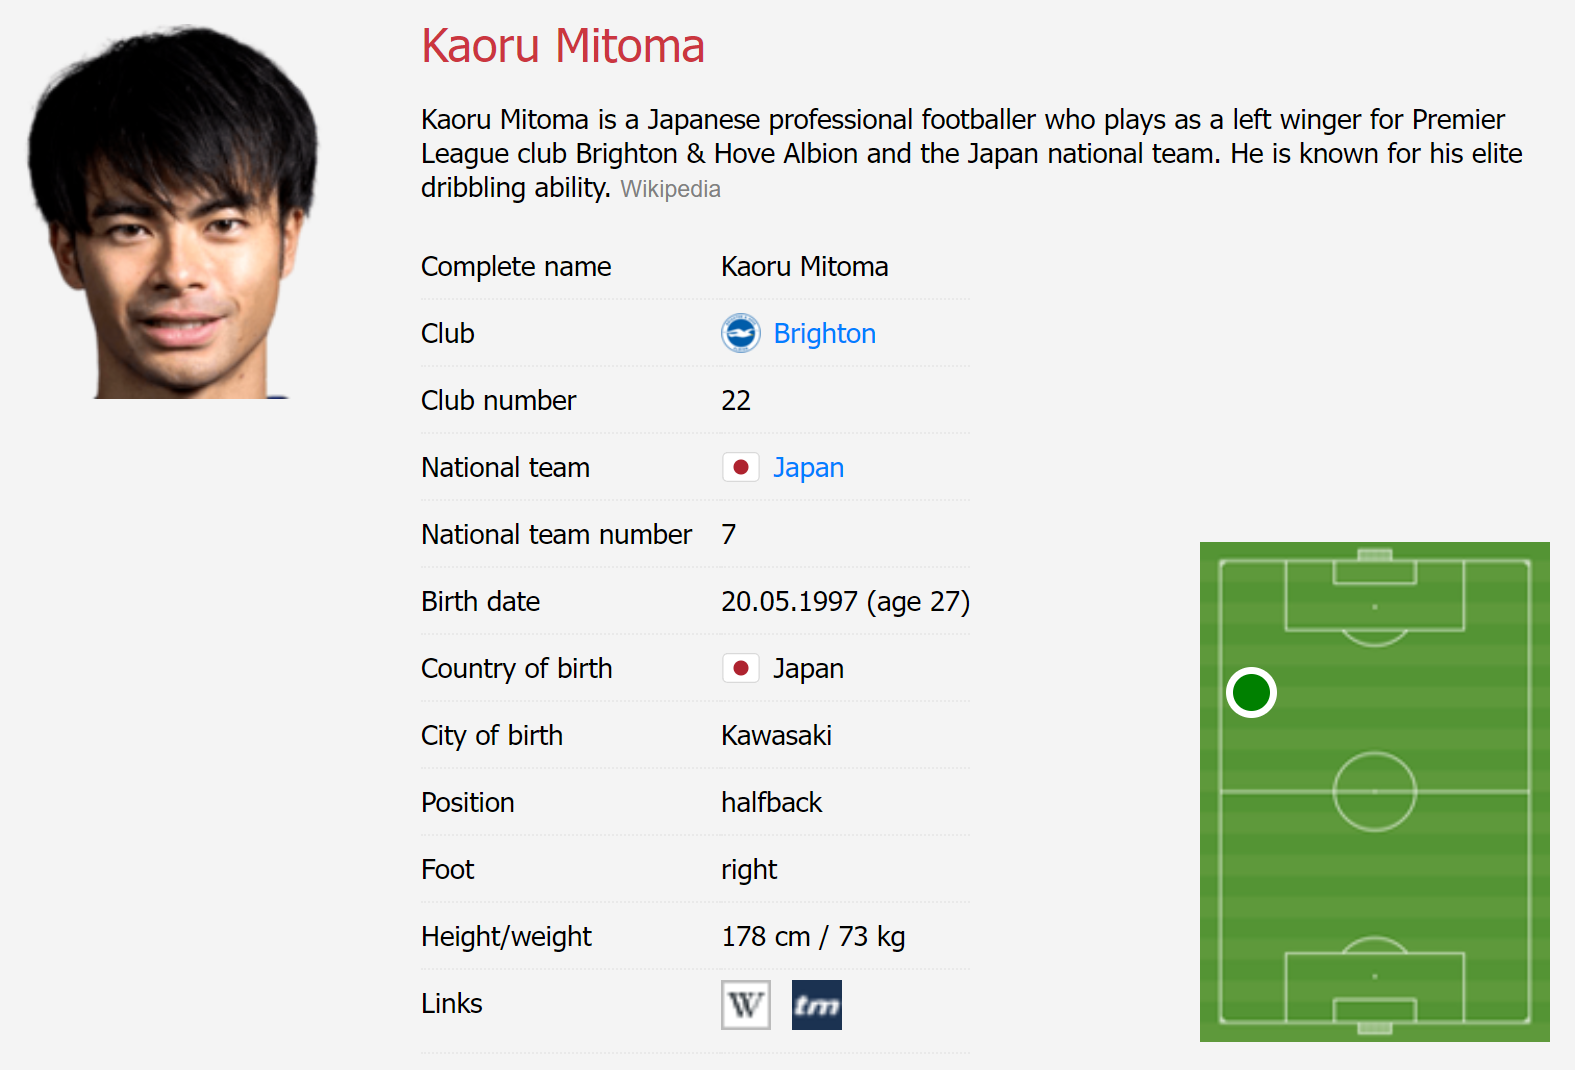Click the halfback position value

click(771, 803)
